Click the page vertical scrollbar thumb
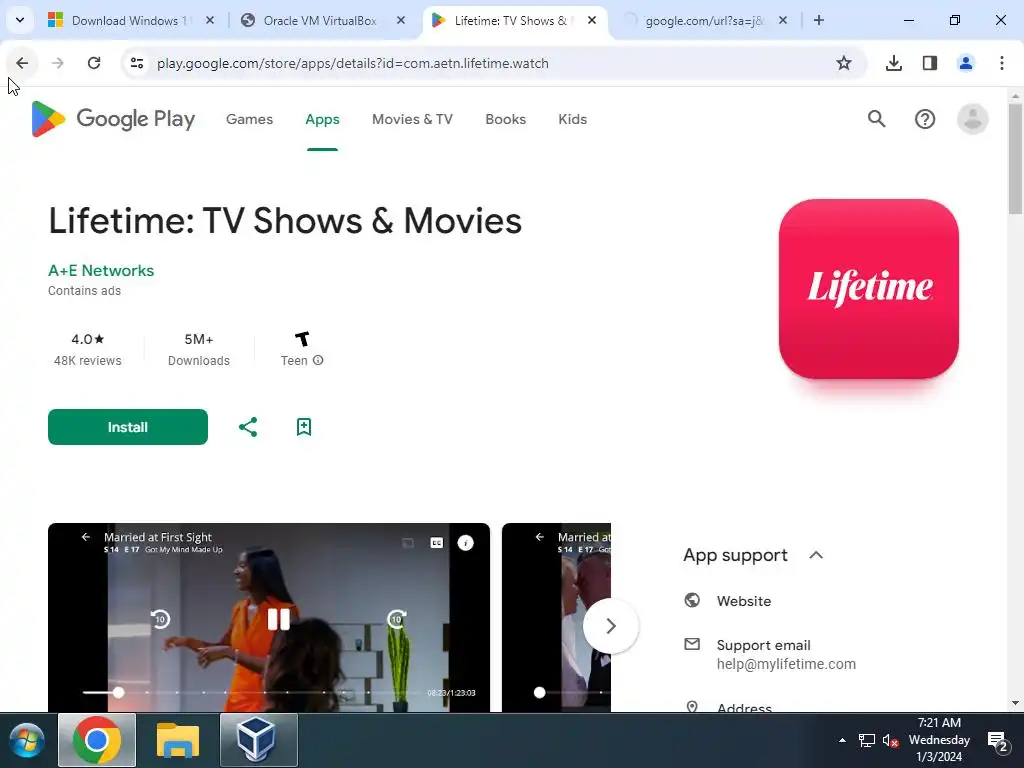The width and height of the screenshot is (1024, 768). 1016,159
